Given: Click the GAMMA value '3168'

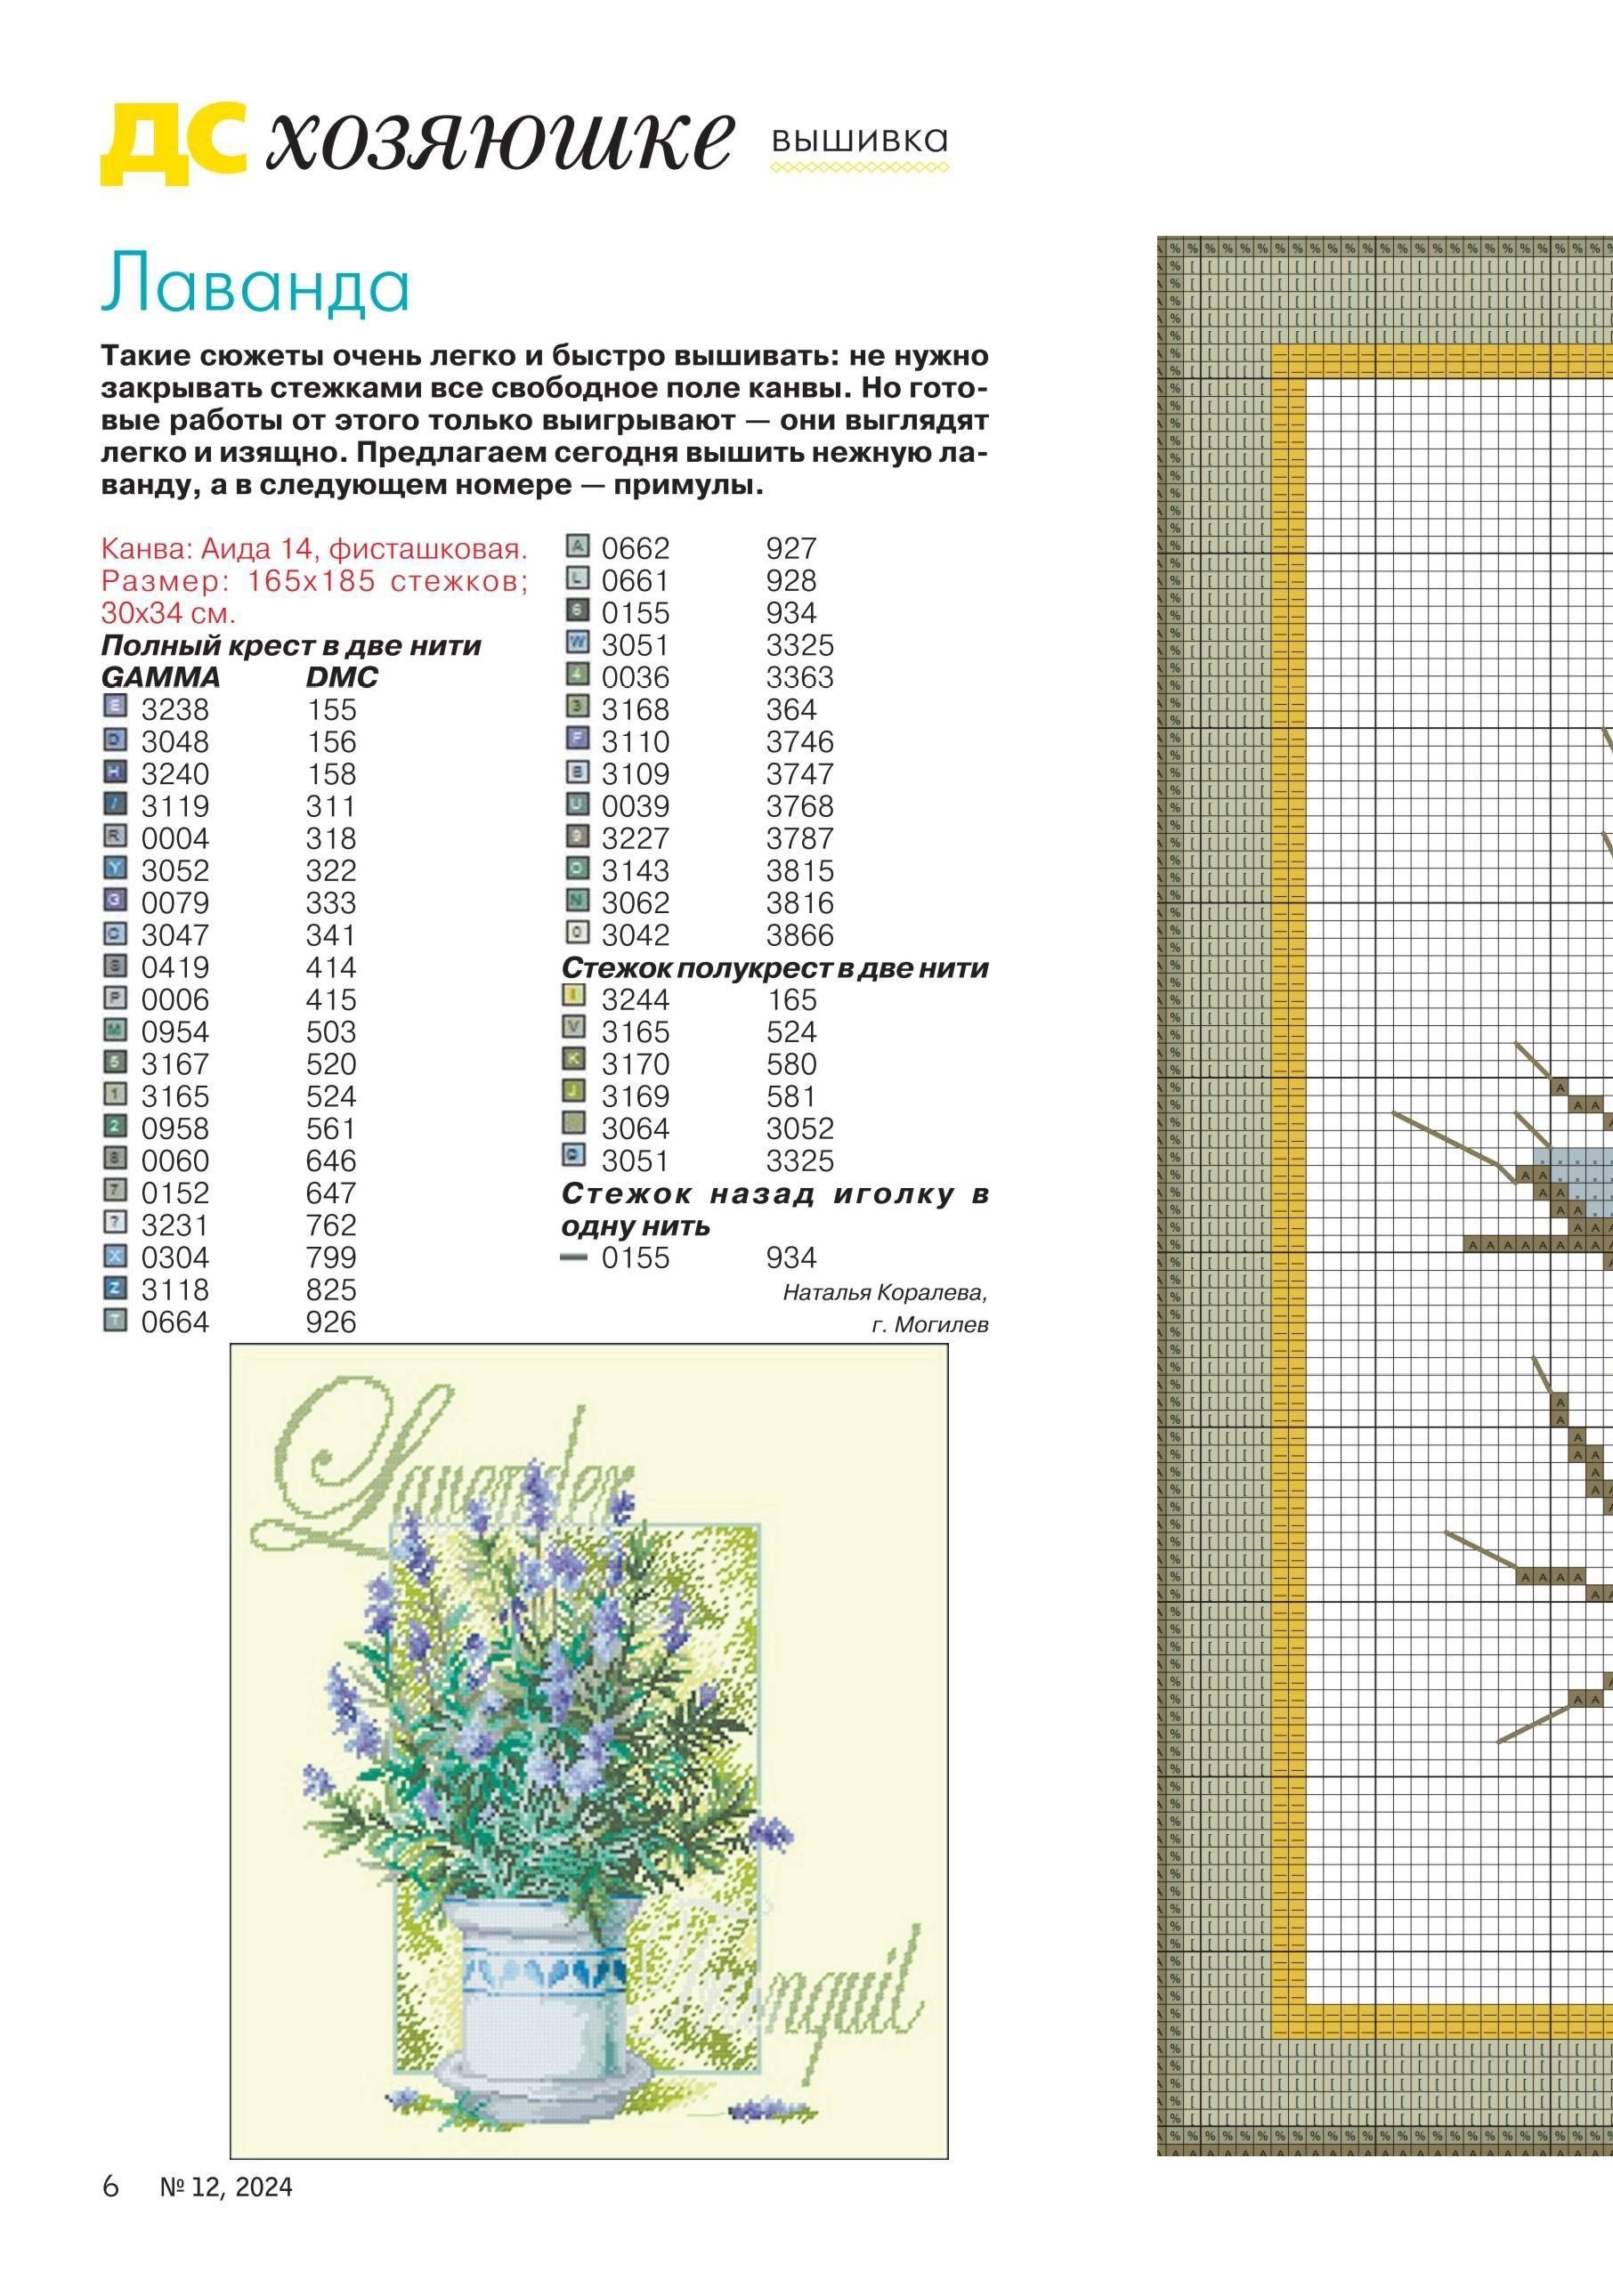Looking at the screenshot, I should (x=635, y=710).
